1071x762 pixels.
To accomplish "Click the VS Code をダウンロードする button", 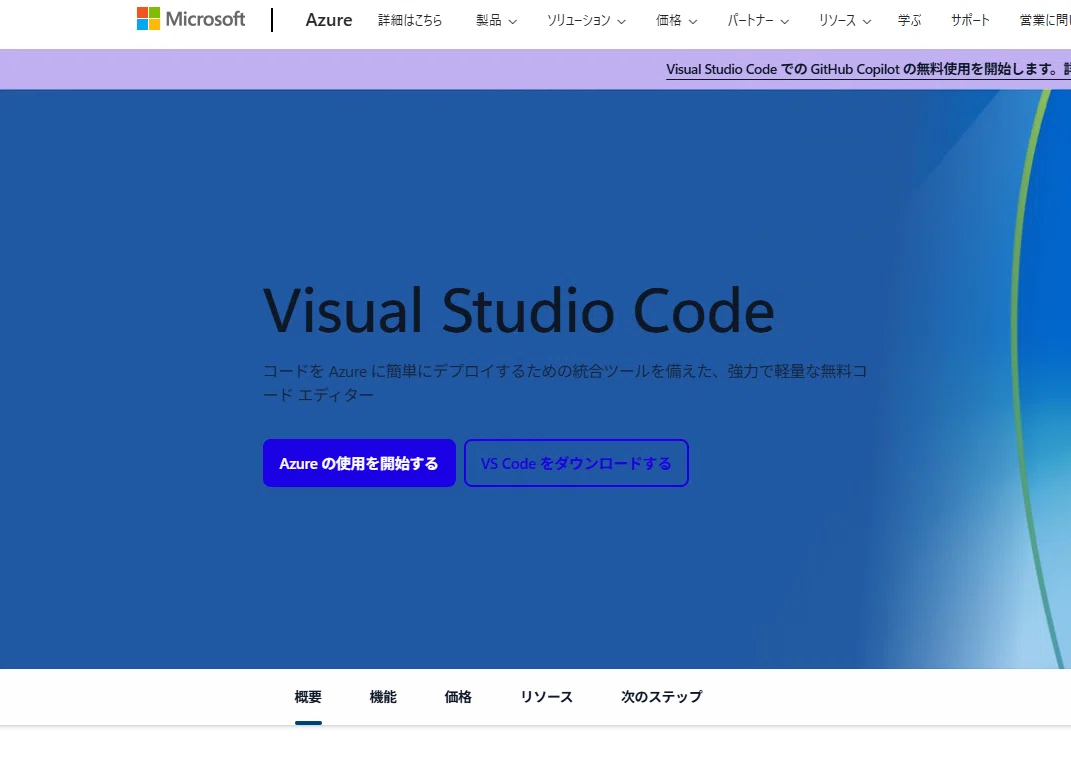I will point(576,463).
